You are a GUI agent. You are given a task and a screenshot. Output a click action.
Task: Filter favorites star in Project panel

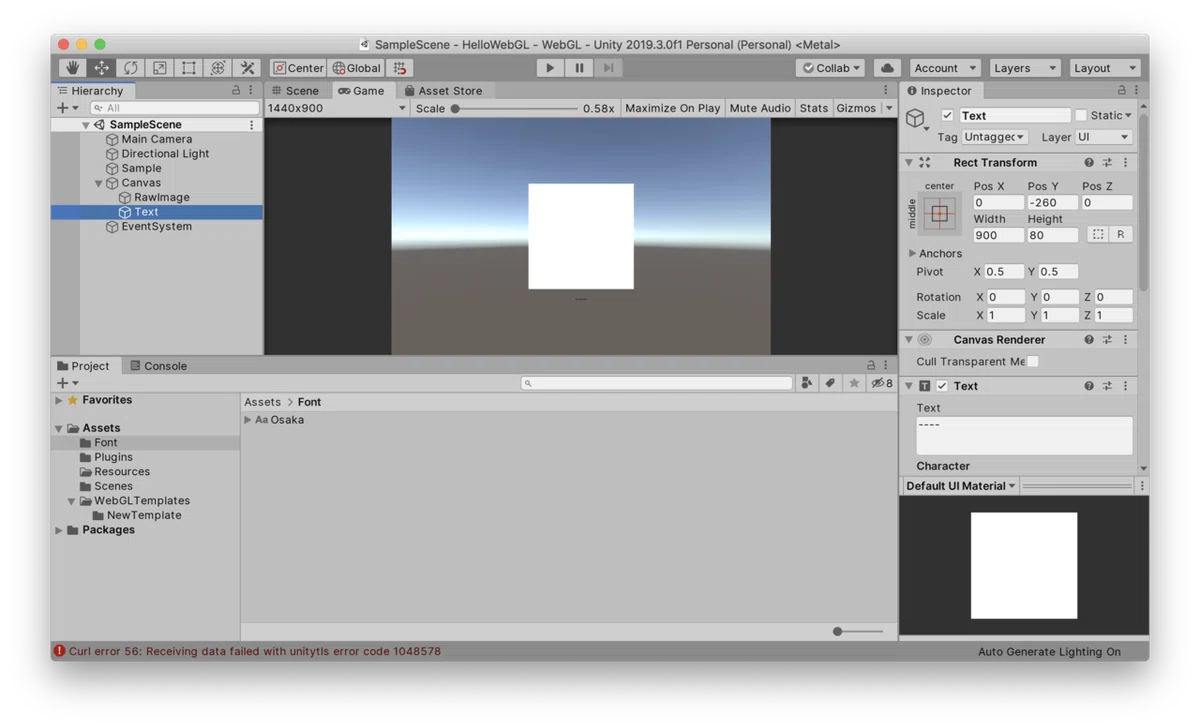(x=854, y=383)
